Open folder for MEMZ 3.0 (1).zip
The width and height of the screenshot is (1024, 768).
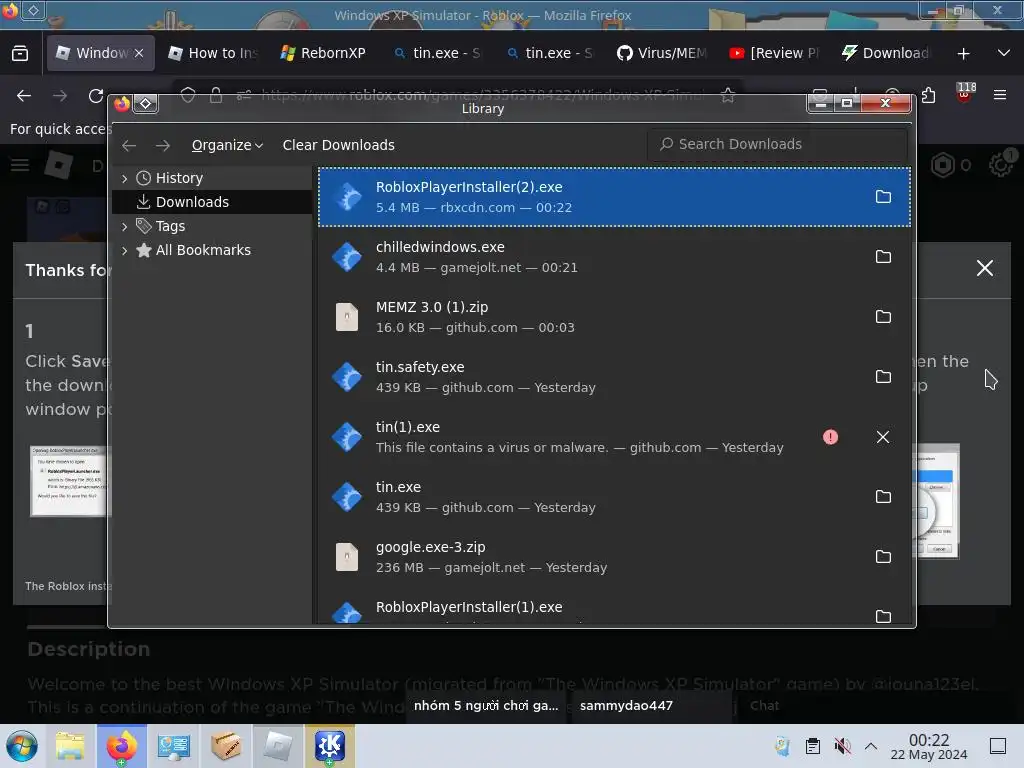point(883,317)
